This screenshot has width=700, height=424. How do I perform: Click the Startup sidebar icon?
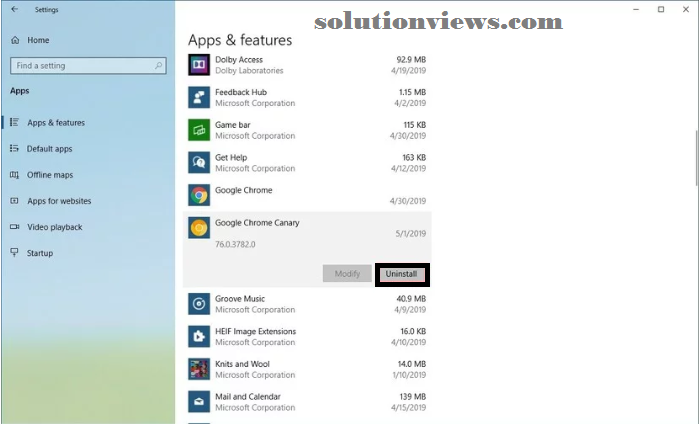tap(14, 253)
